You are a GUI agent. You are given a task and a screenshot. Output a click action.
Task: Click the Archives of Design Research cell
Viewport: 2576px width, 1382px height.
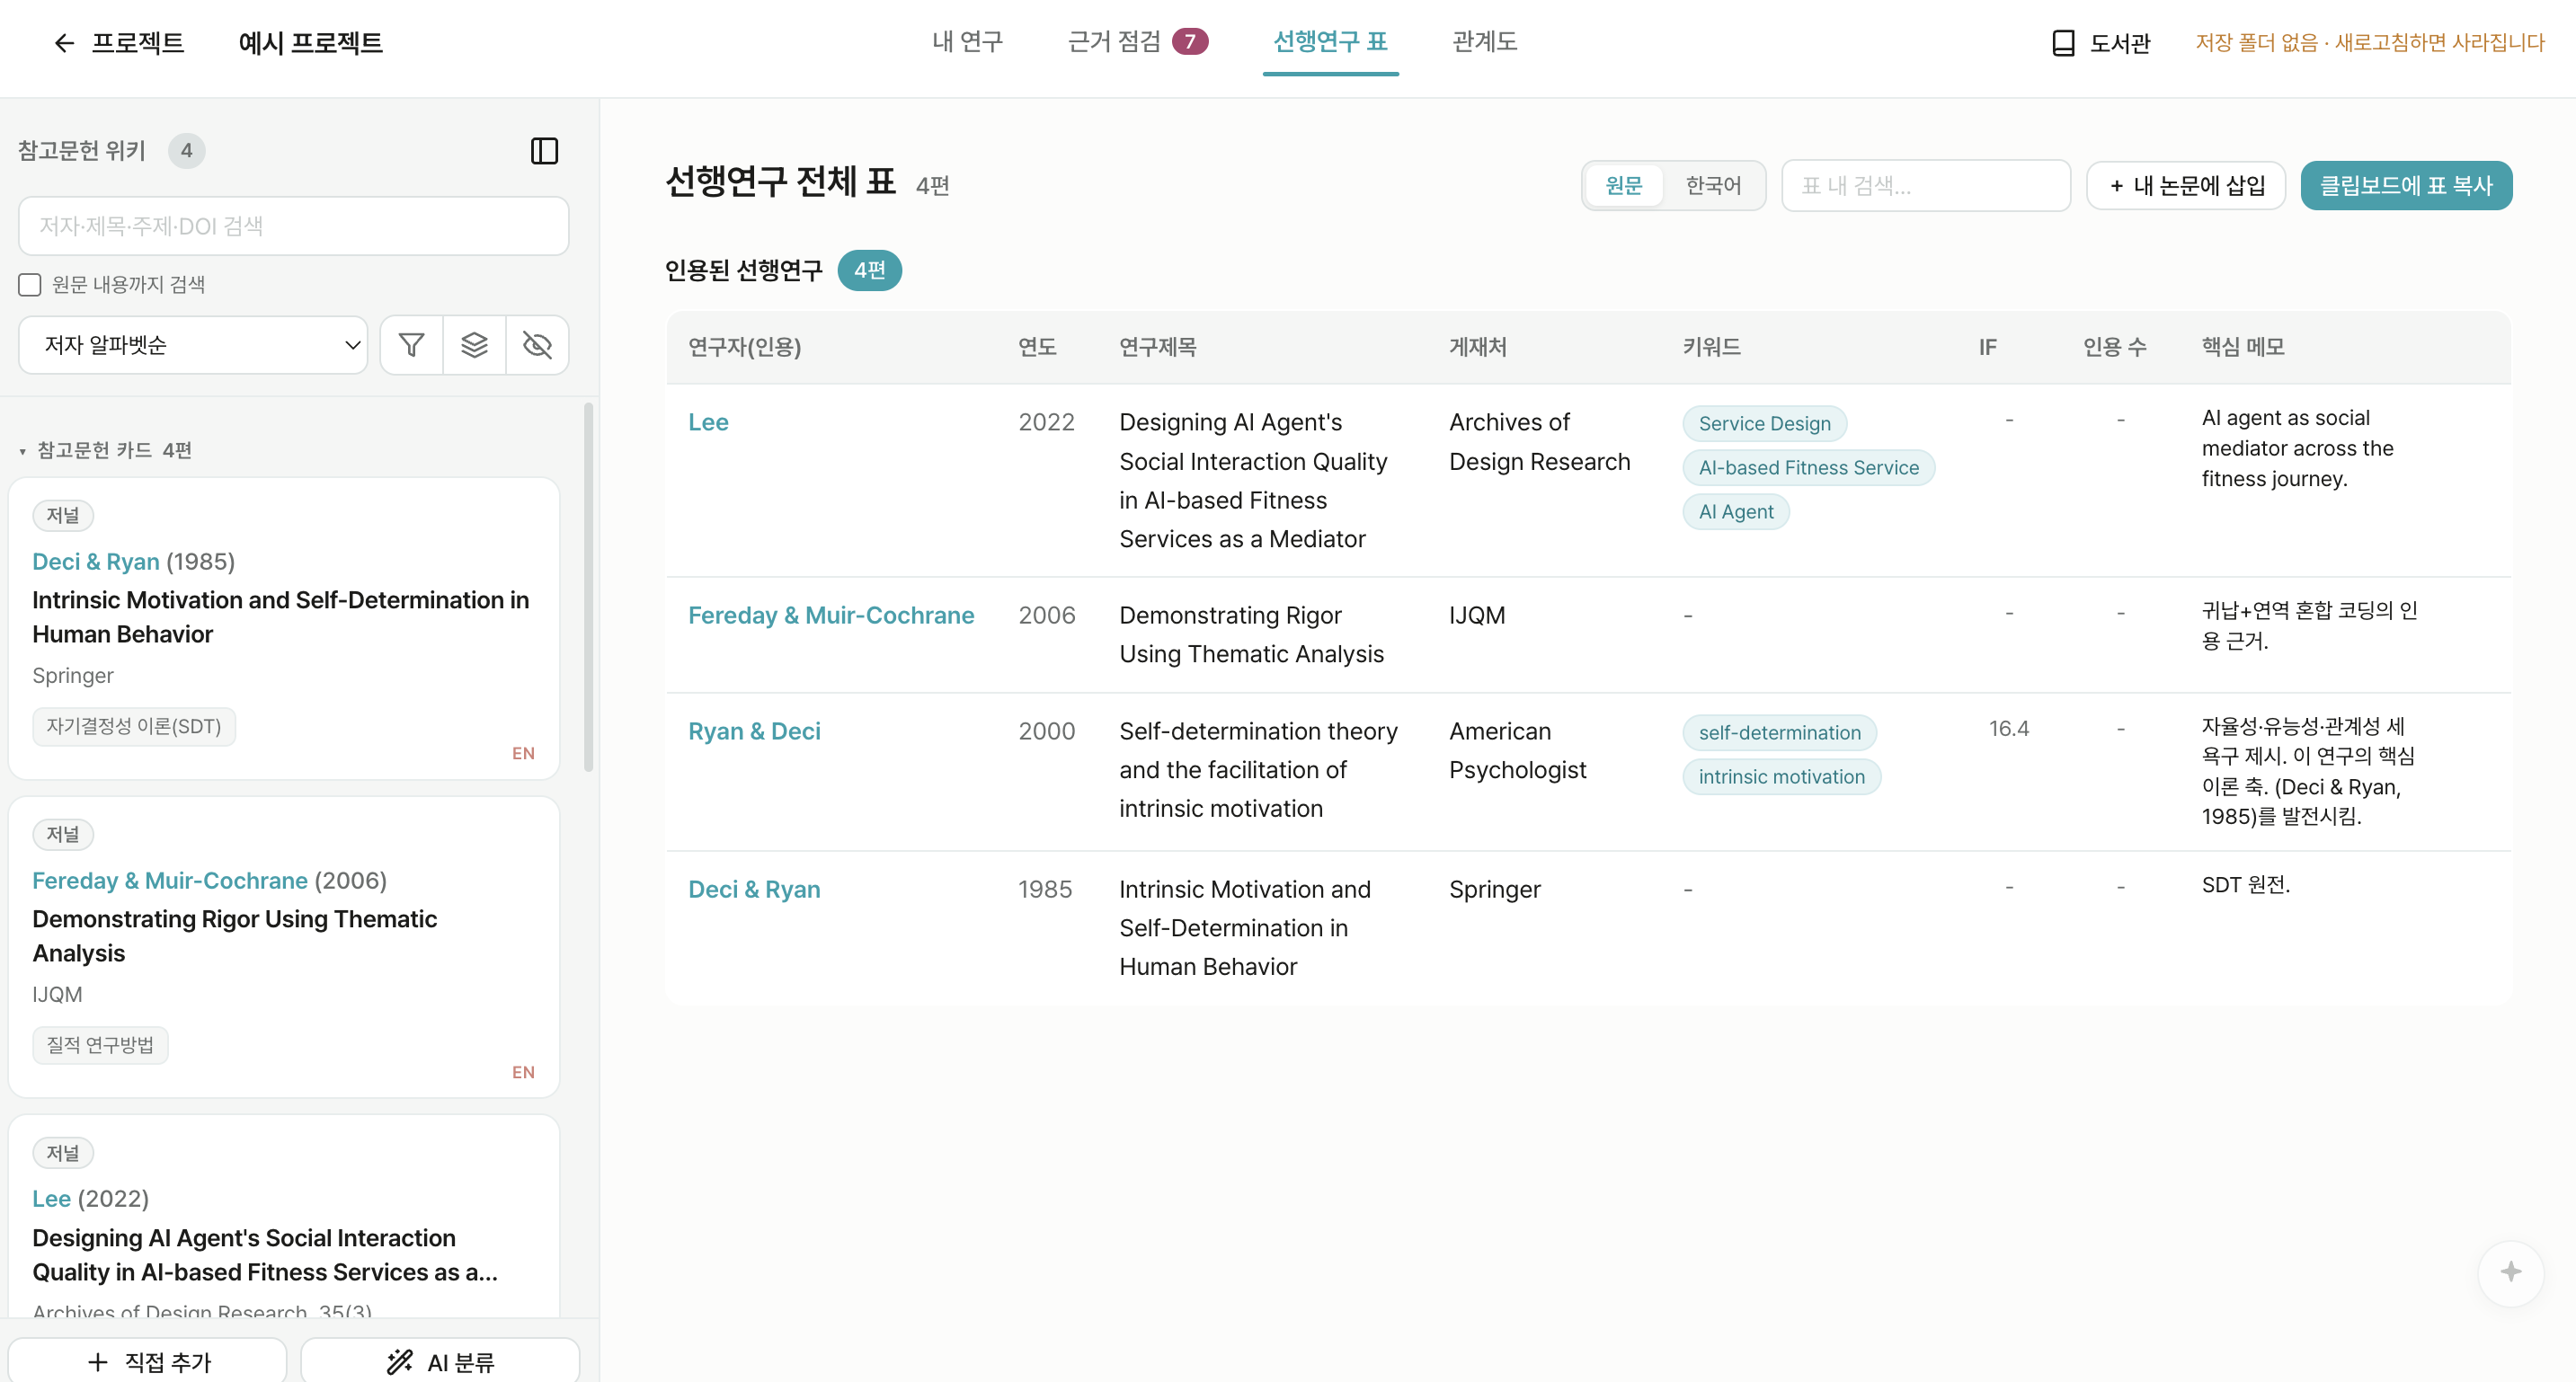(1539, 442)
